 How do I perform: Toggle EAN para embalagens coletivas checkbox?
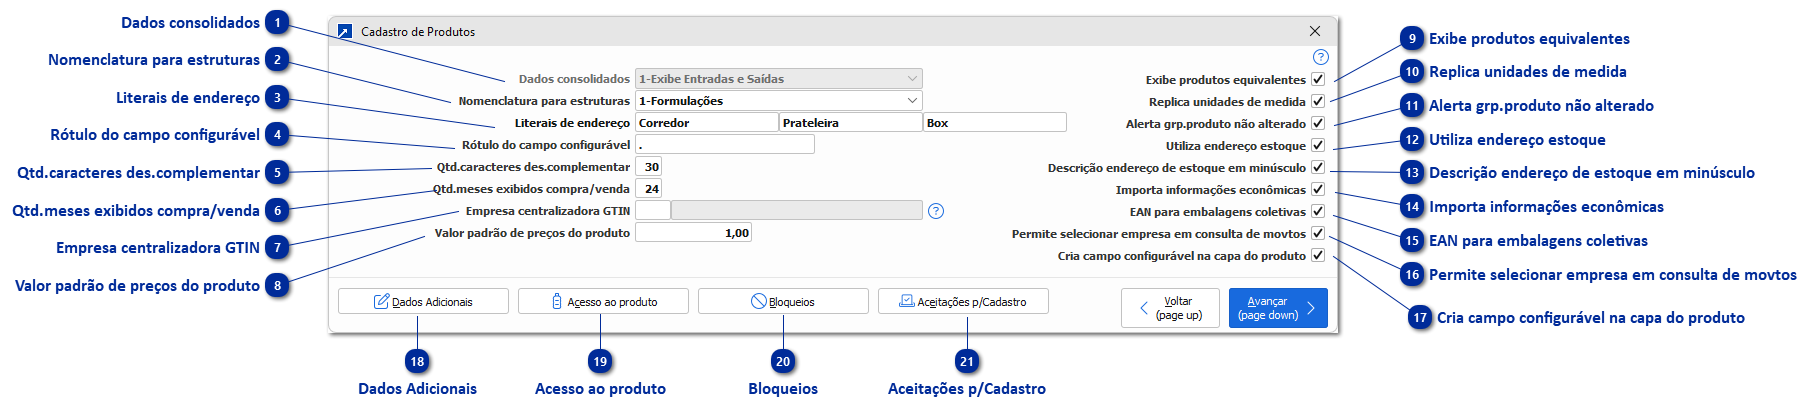point(1318,211)
